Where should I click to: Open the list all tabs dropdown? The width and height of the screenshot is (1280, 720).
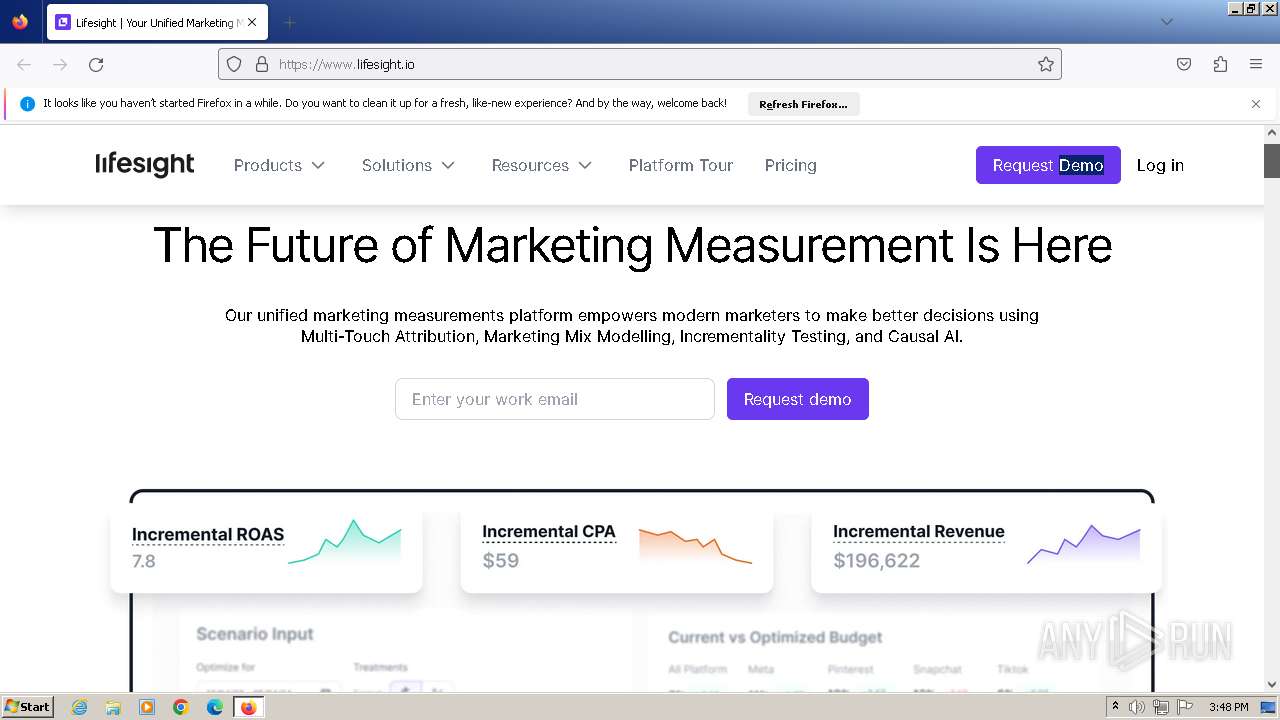click(x=1166, y=22)
